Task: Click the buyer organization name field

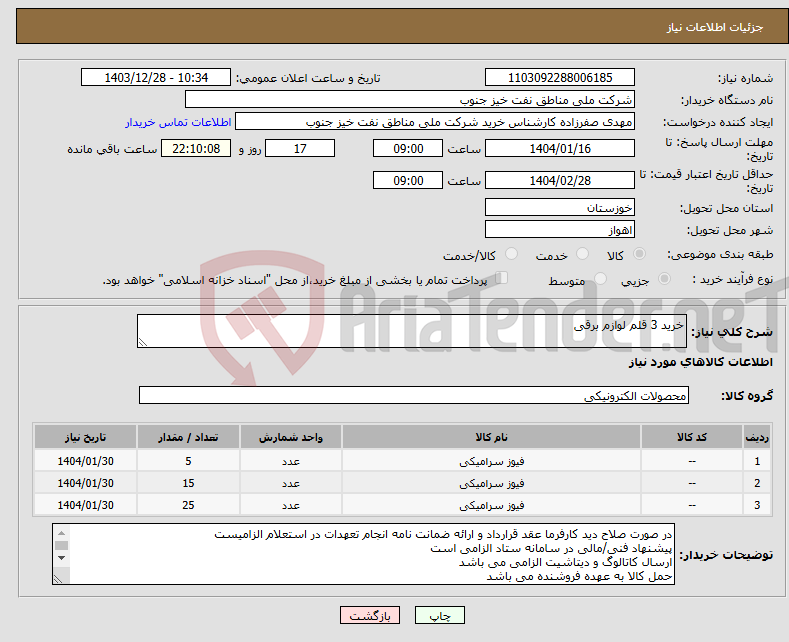Action: [x=410, y=100]
